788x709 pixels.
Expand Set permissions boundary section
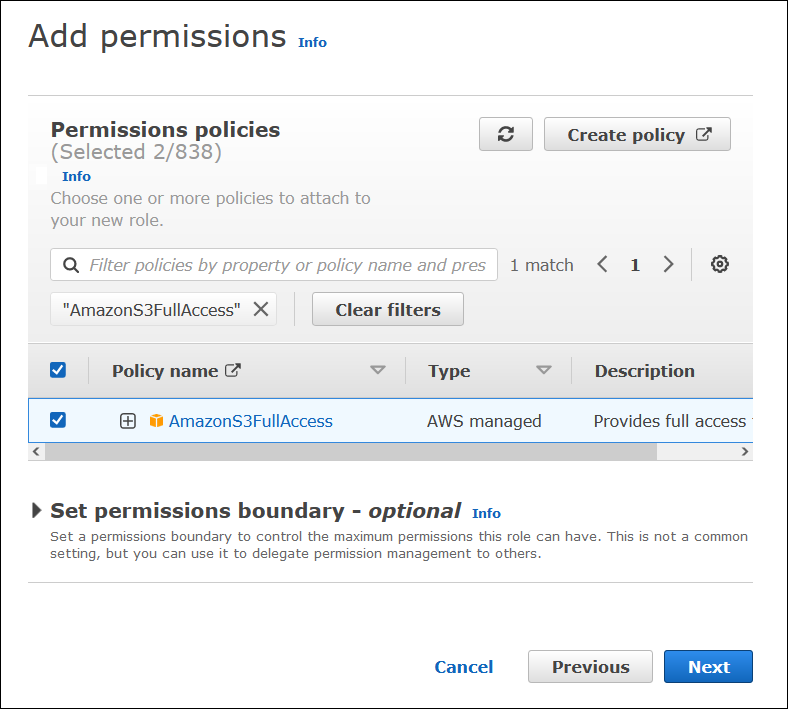pos(37,511)
